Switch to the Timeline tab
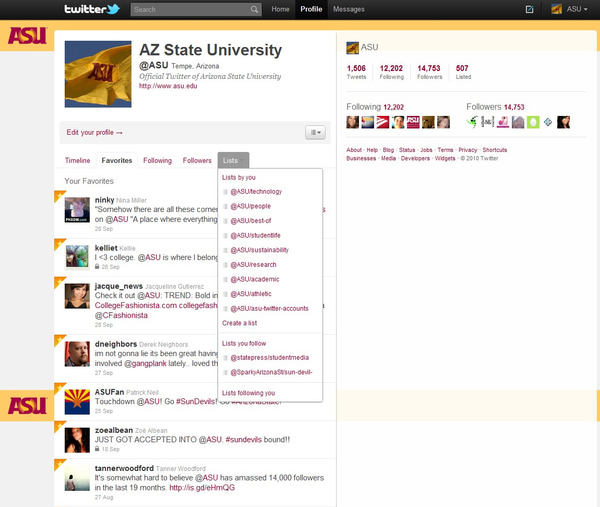600x507 pixels. (77, 160)
